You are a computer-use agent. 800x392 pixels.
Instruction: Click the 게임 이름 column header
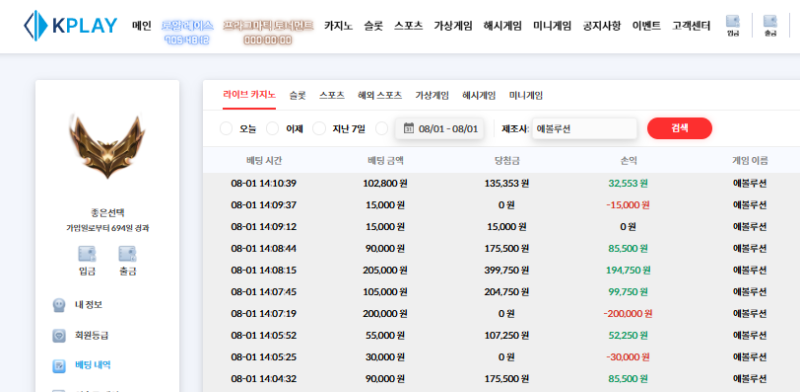(x=750, y=161)
